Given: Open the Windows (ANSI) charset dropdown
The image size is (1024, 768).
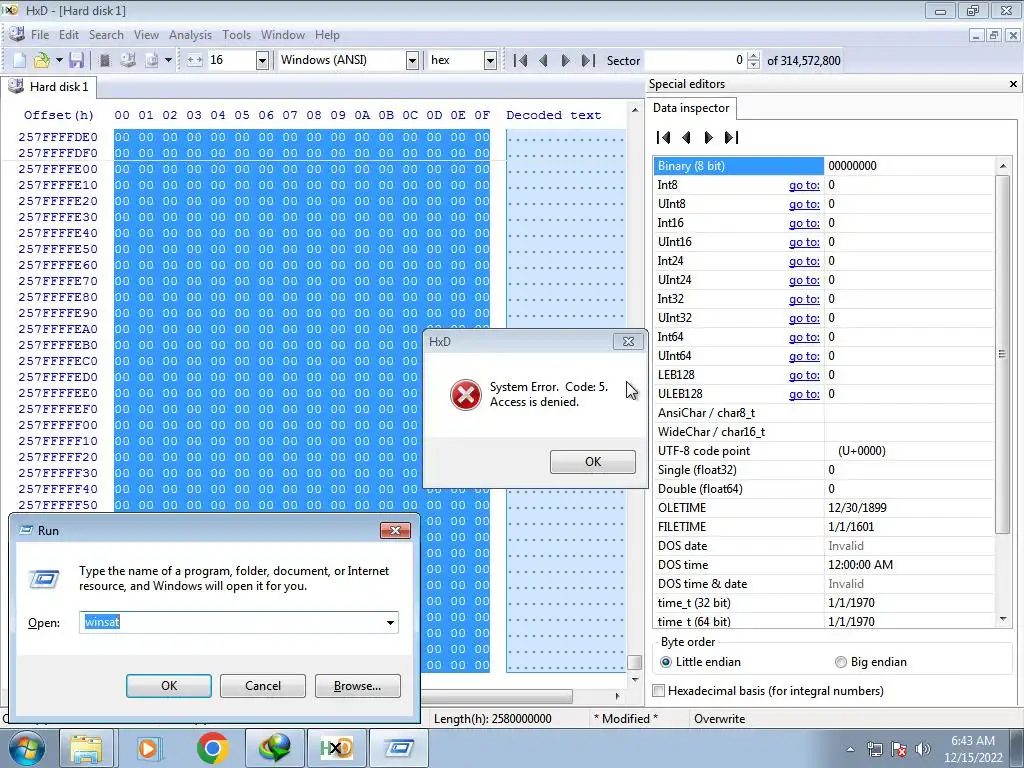Looking at the screenshot, I should (412, 61).
